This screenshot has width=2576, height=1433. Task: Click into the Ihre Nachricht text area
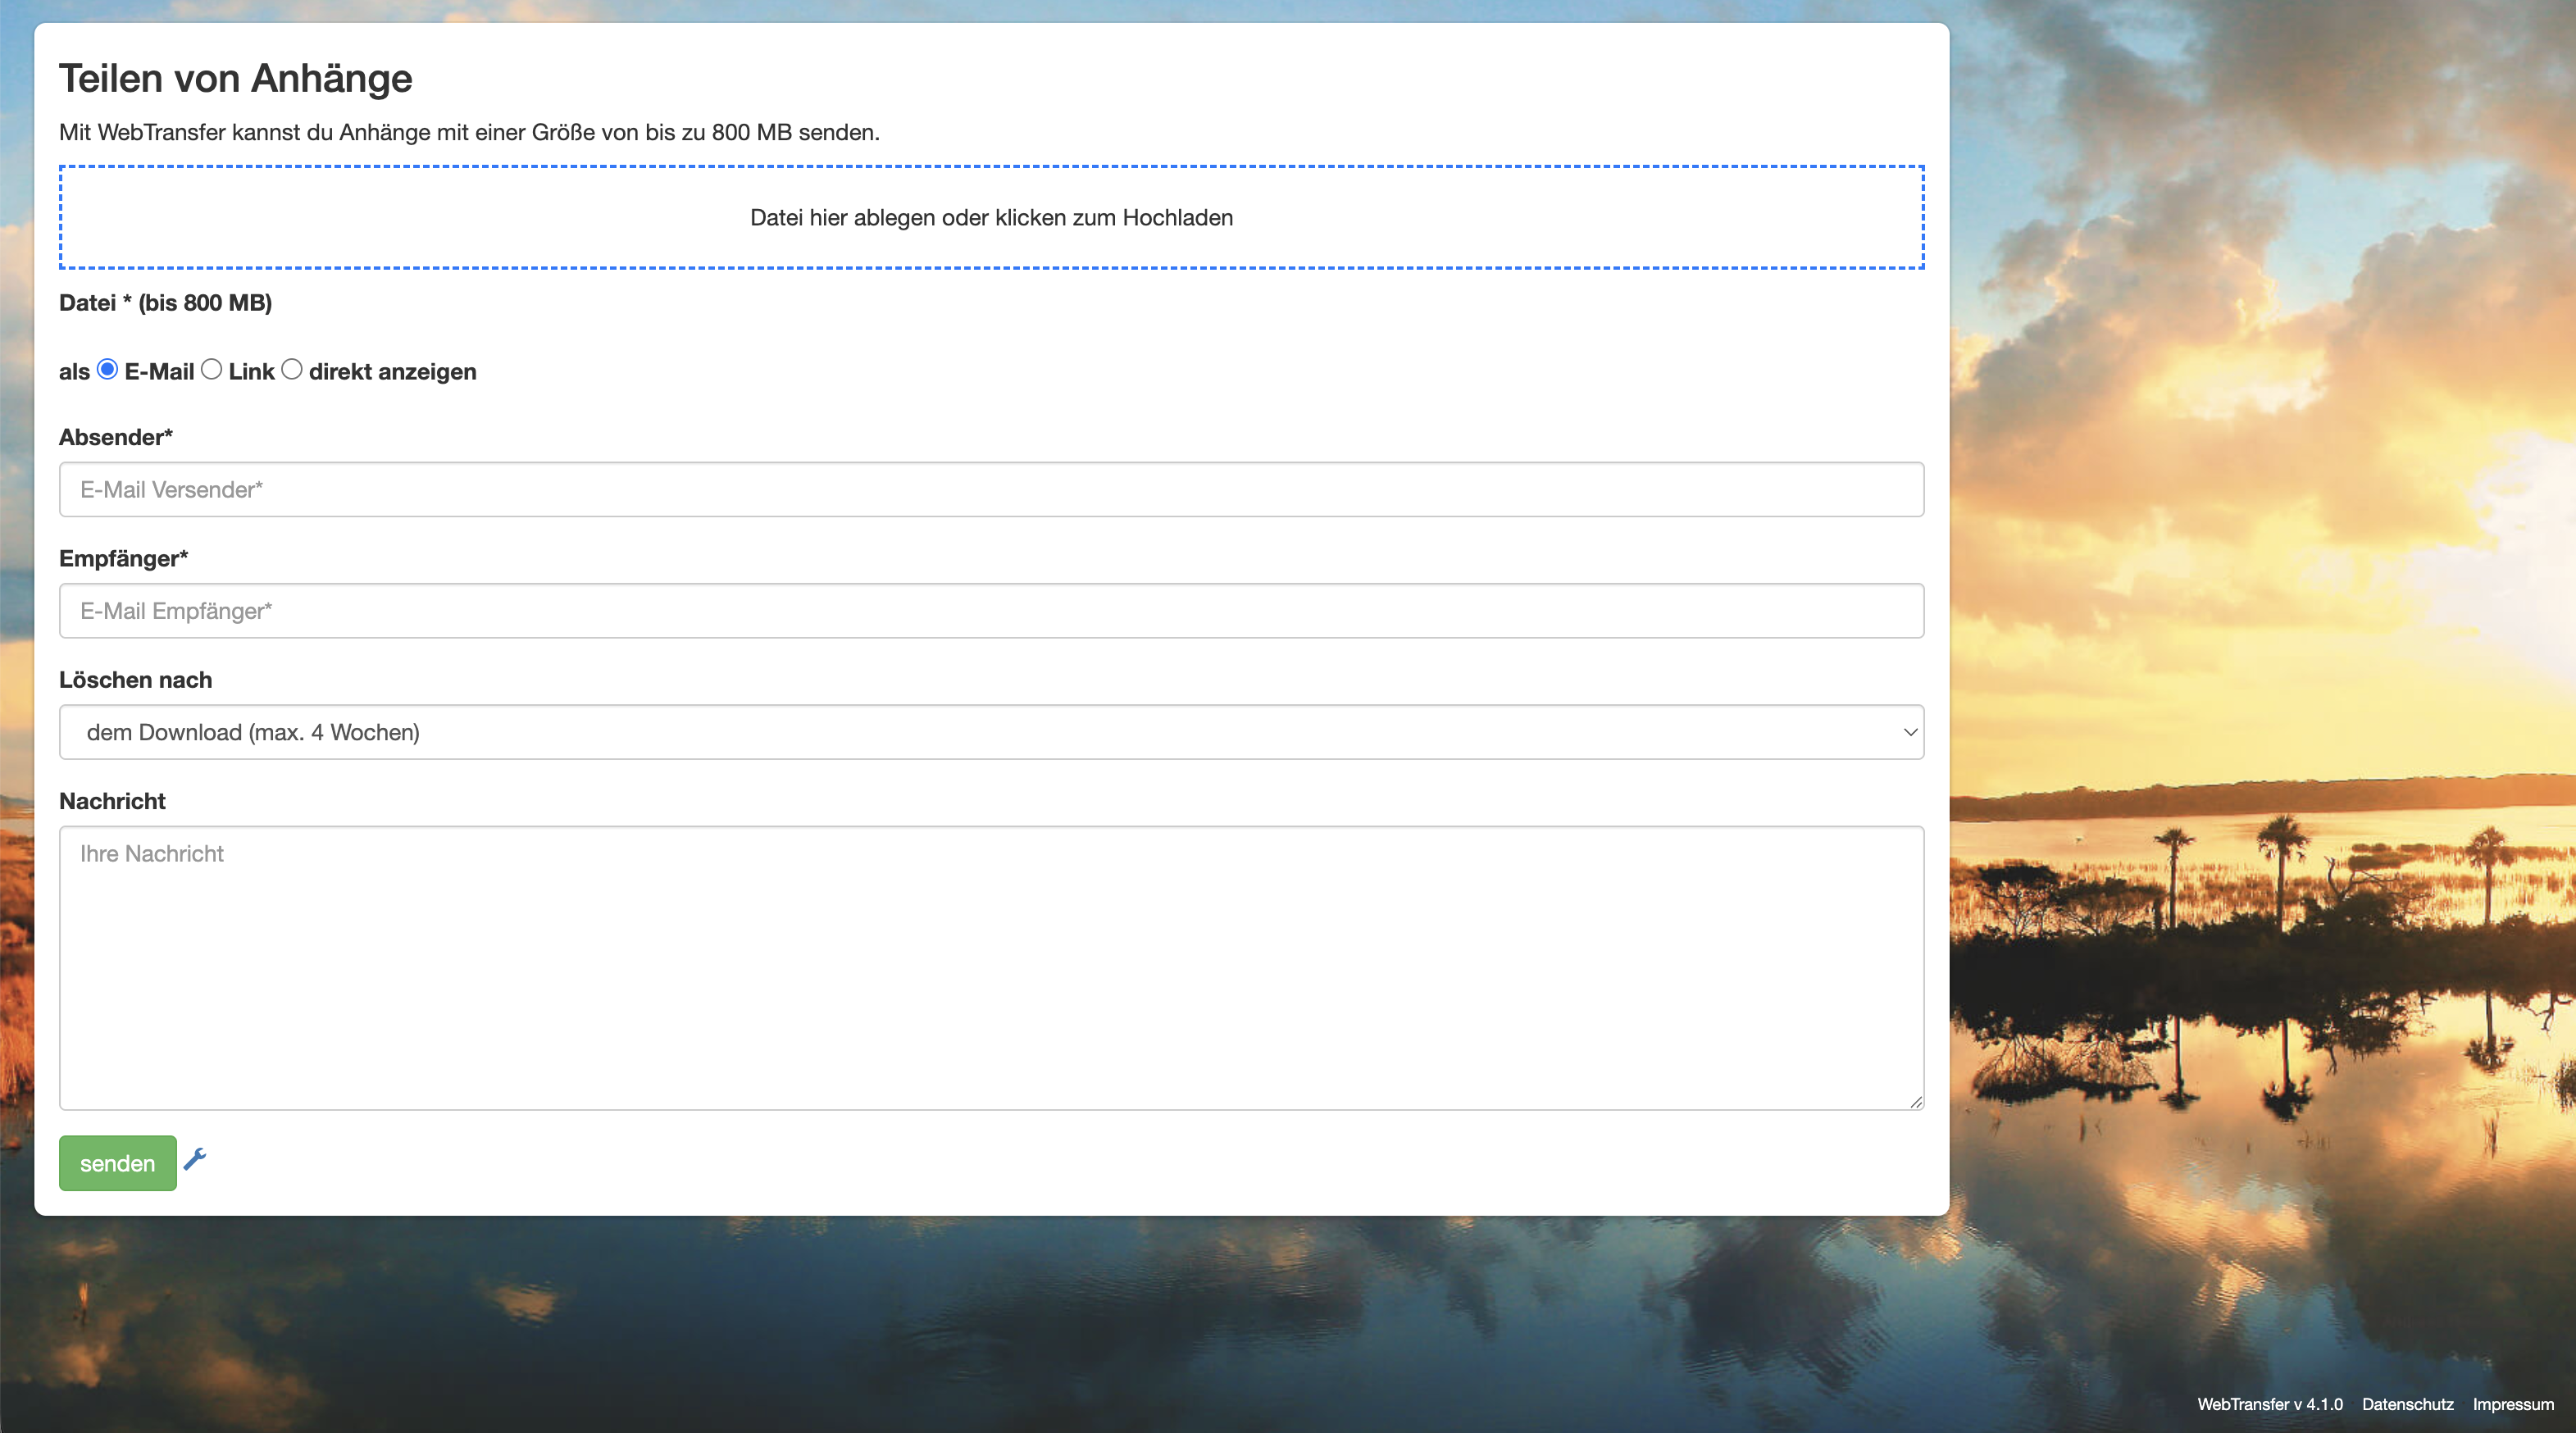pos(990,967)
